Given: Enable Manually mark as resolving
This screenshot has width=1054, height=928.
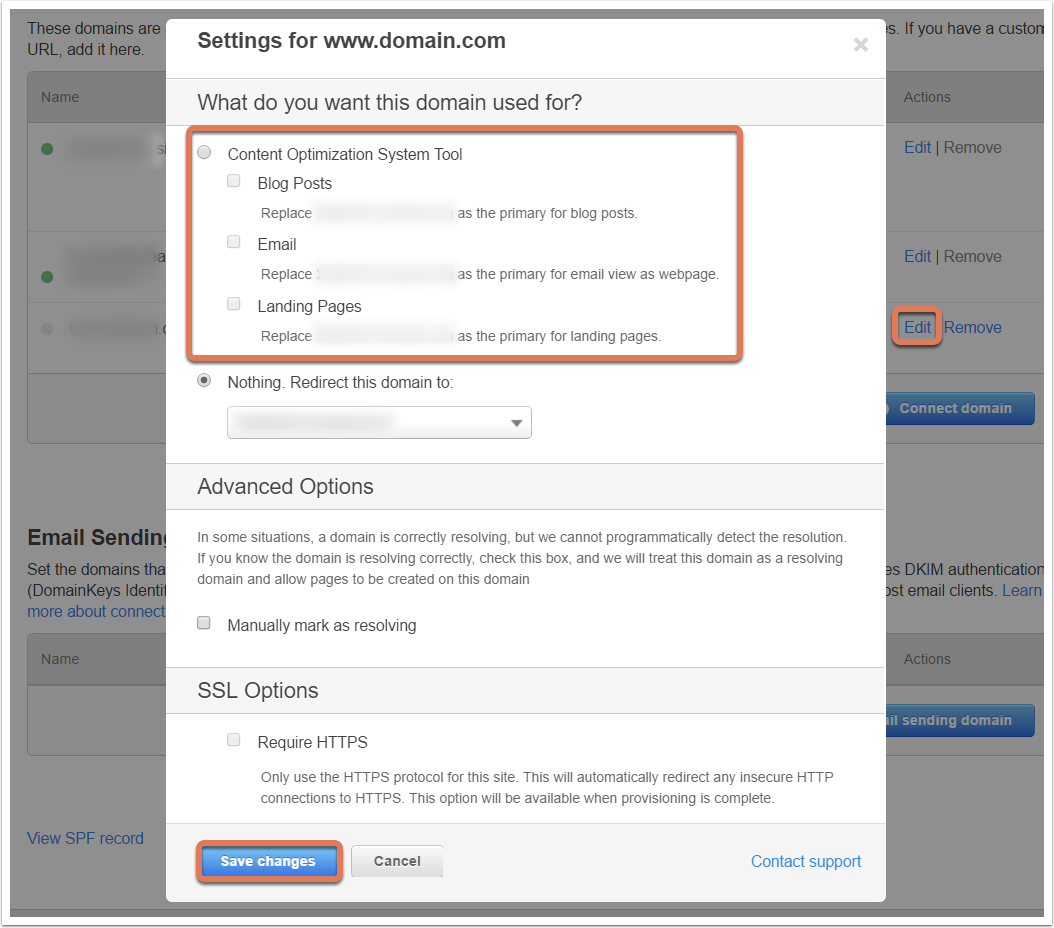Looking at the screenshot, I should (x=204, y=623).
